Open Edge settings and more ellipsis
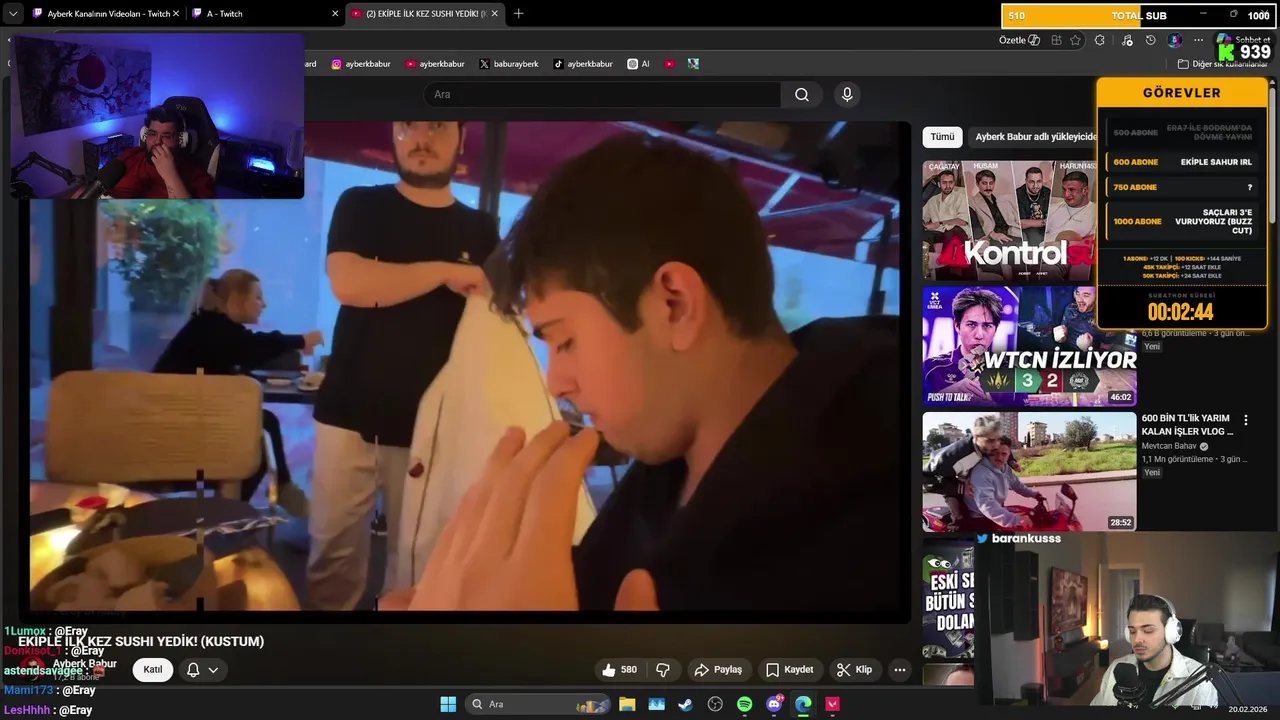This screenshot has height=720, width=1280. tap(1198, 40)
